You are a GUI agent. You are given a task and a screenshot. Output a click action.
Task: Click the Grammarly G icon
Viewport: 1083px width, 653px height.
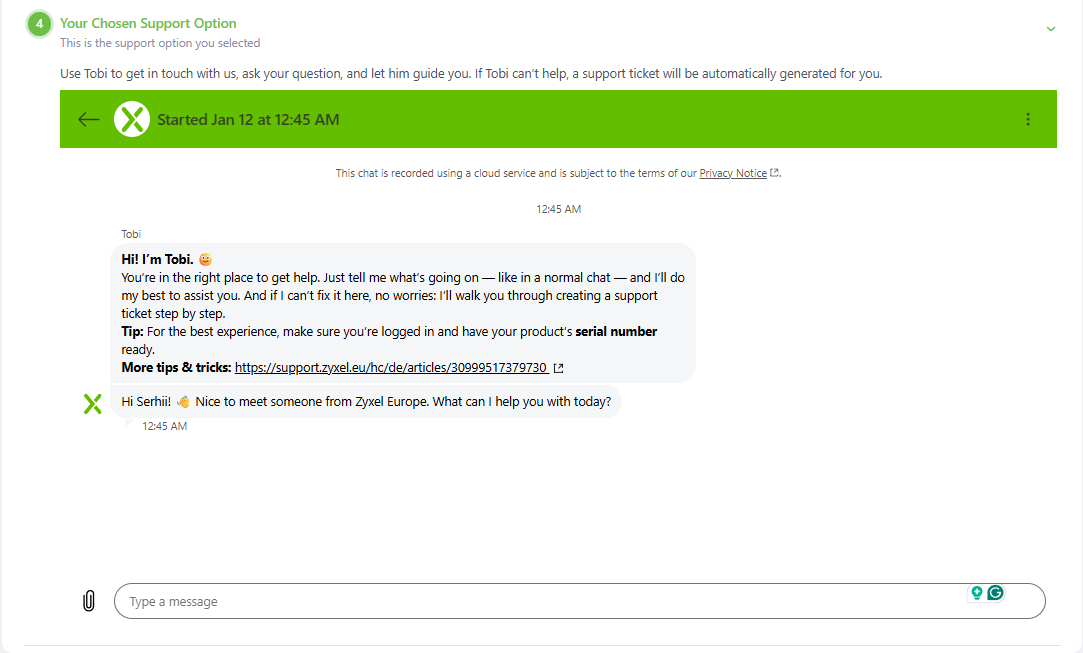pos(995,593)
